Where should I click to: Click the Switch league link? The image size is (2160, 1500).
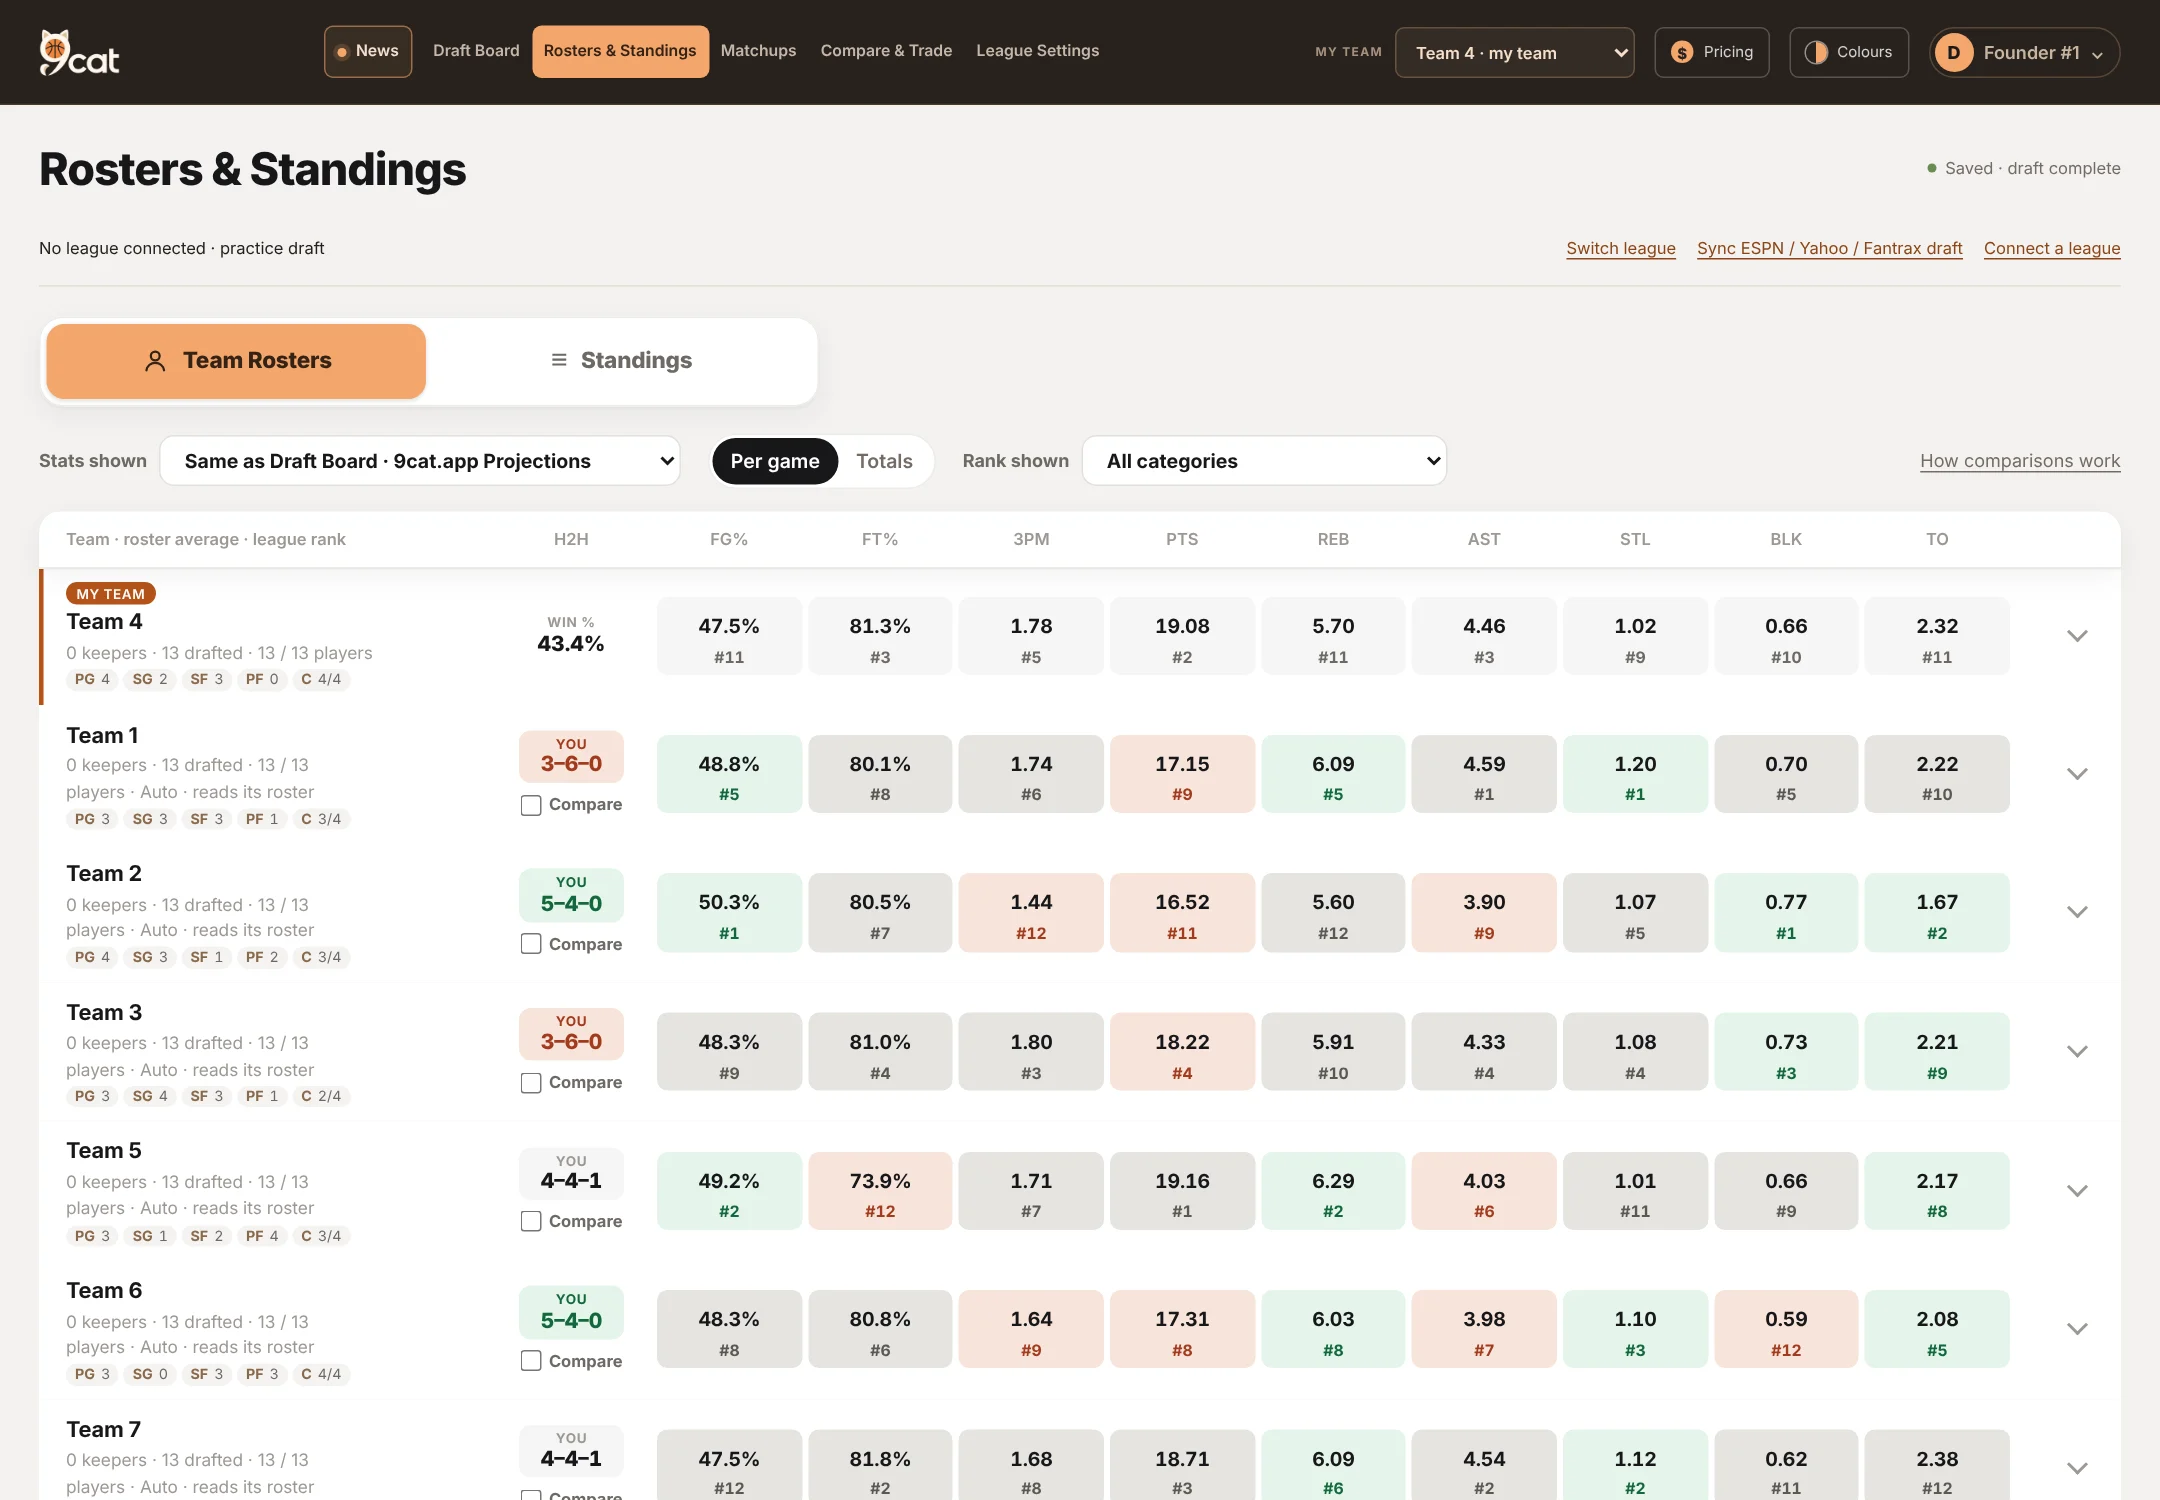tap(1621, 248)
